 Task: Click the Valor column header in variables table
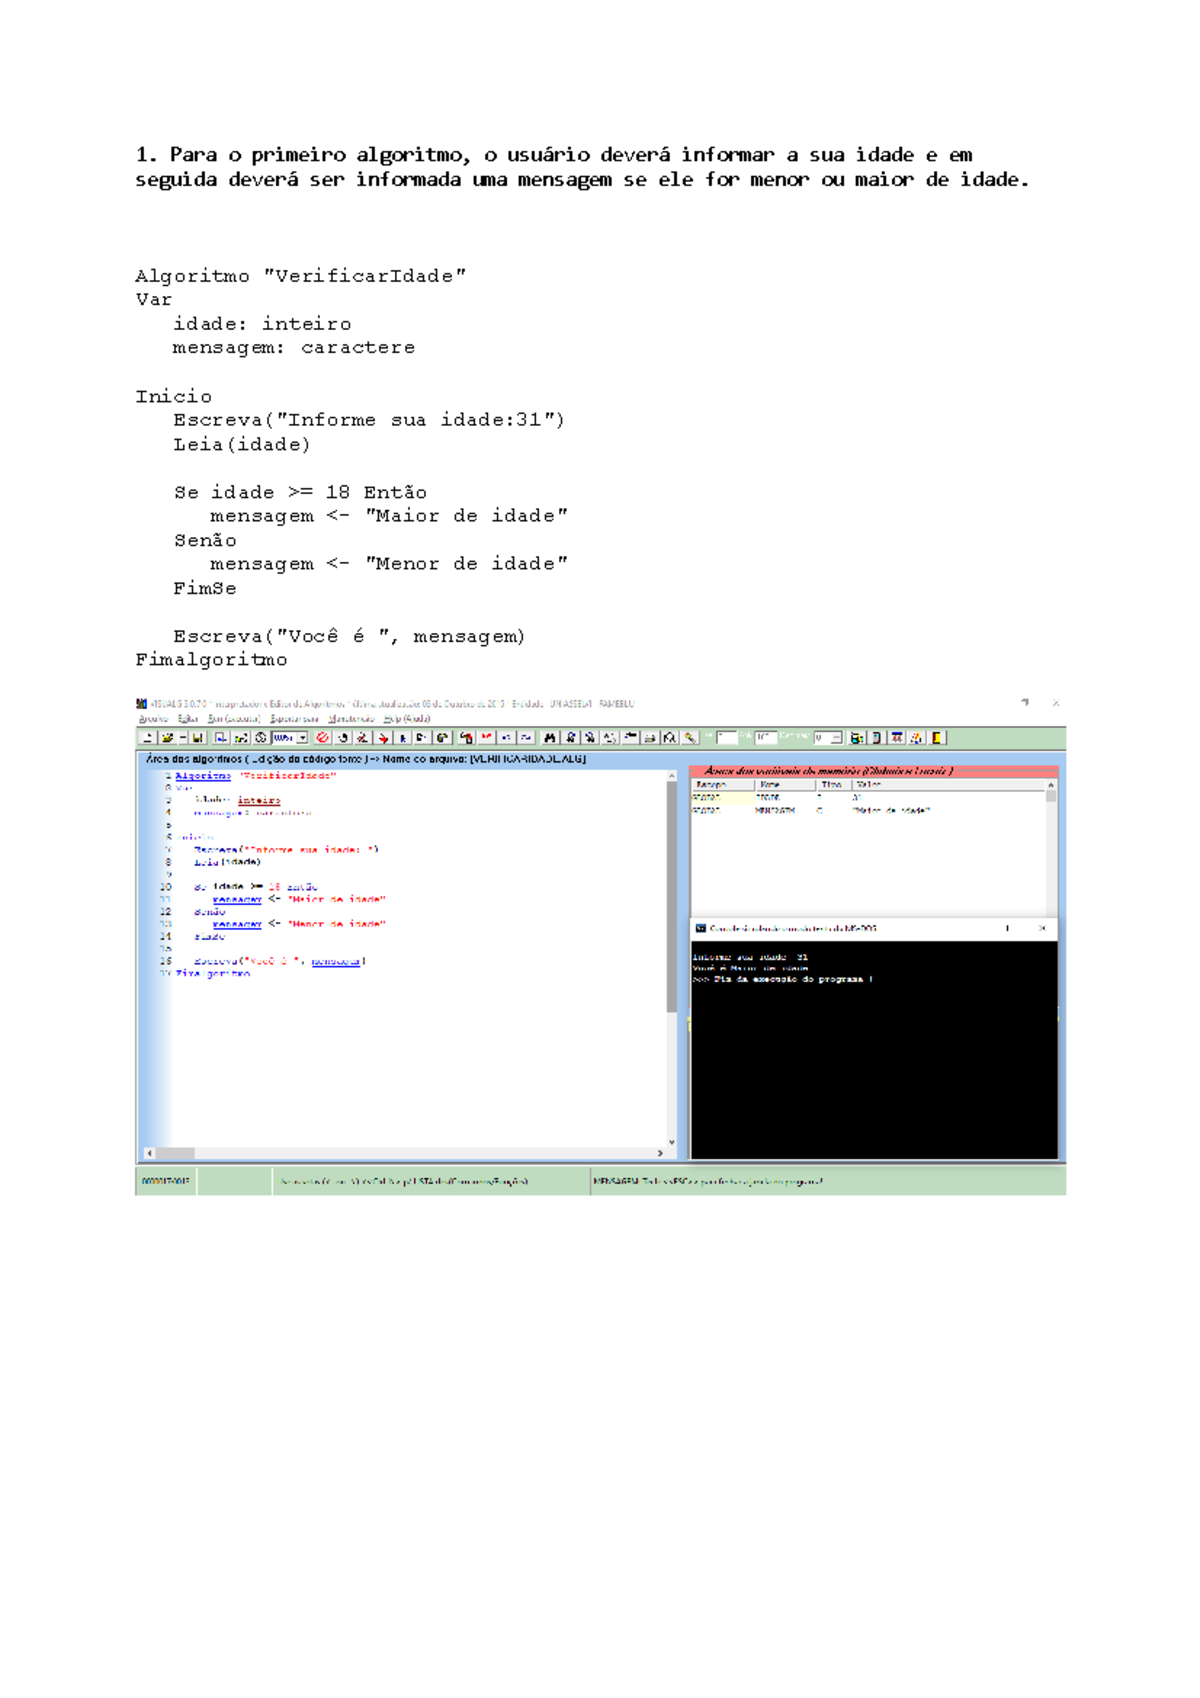tap(868, 785)
